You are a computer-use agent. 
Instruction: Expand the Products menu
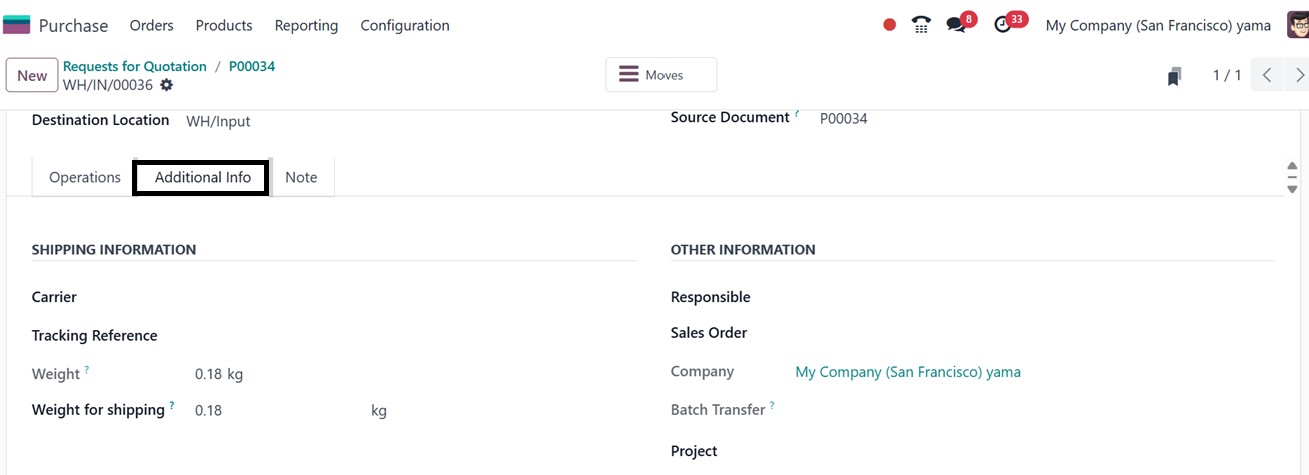[x=224, y=25]
